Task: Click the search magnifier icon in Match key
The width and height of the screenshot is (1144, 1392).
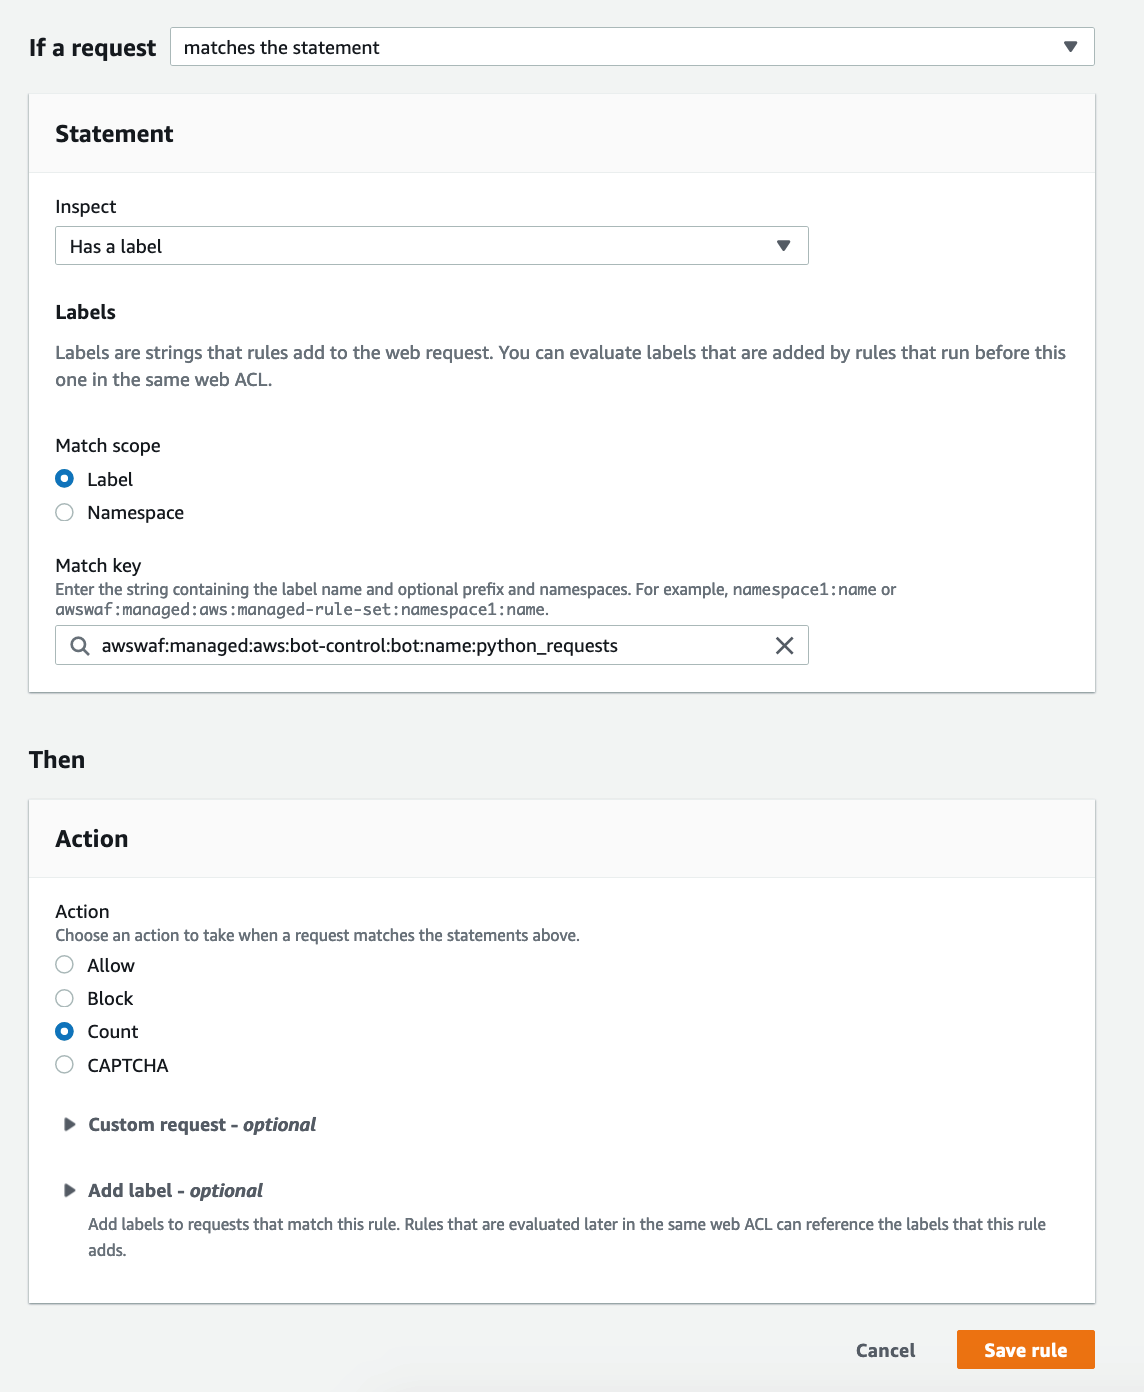Action: click(80, 646)
